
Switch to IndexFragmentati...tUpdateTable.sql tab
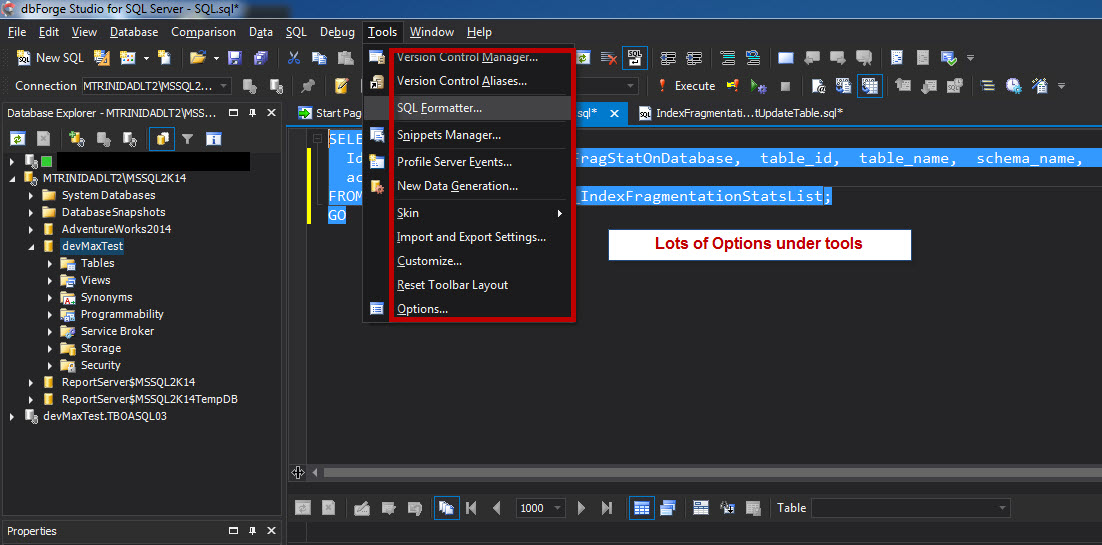click(x=740, y=113)
